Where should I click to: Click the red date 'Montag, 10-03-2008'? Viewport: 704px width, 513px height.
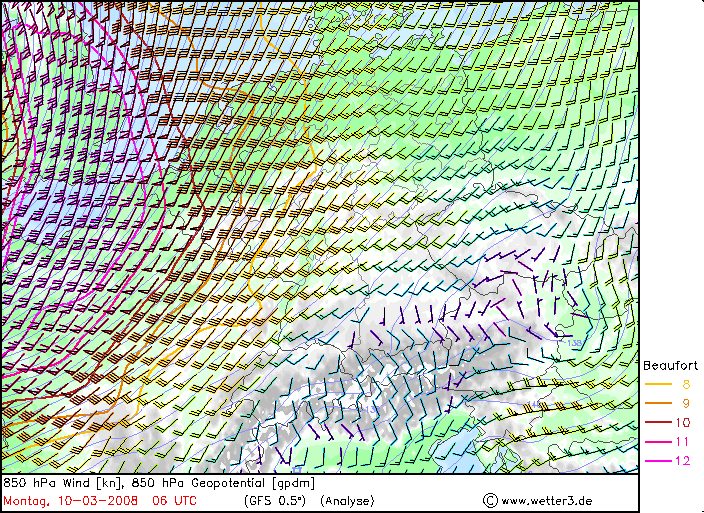(70, 499)
